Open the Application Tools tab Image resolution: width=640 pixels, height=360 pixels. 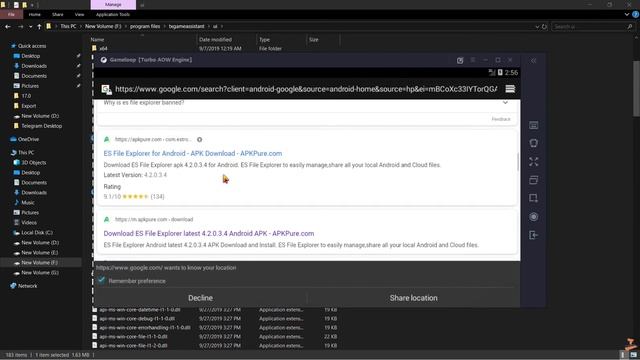click(x=113, y=14)
